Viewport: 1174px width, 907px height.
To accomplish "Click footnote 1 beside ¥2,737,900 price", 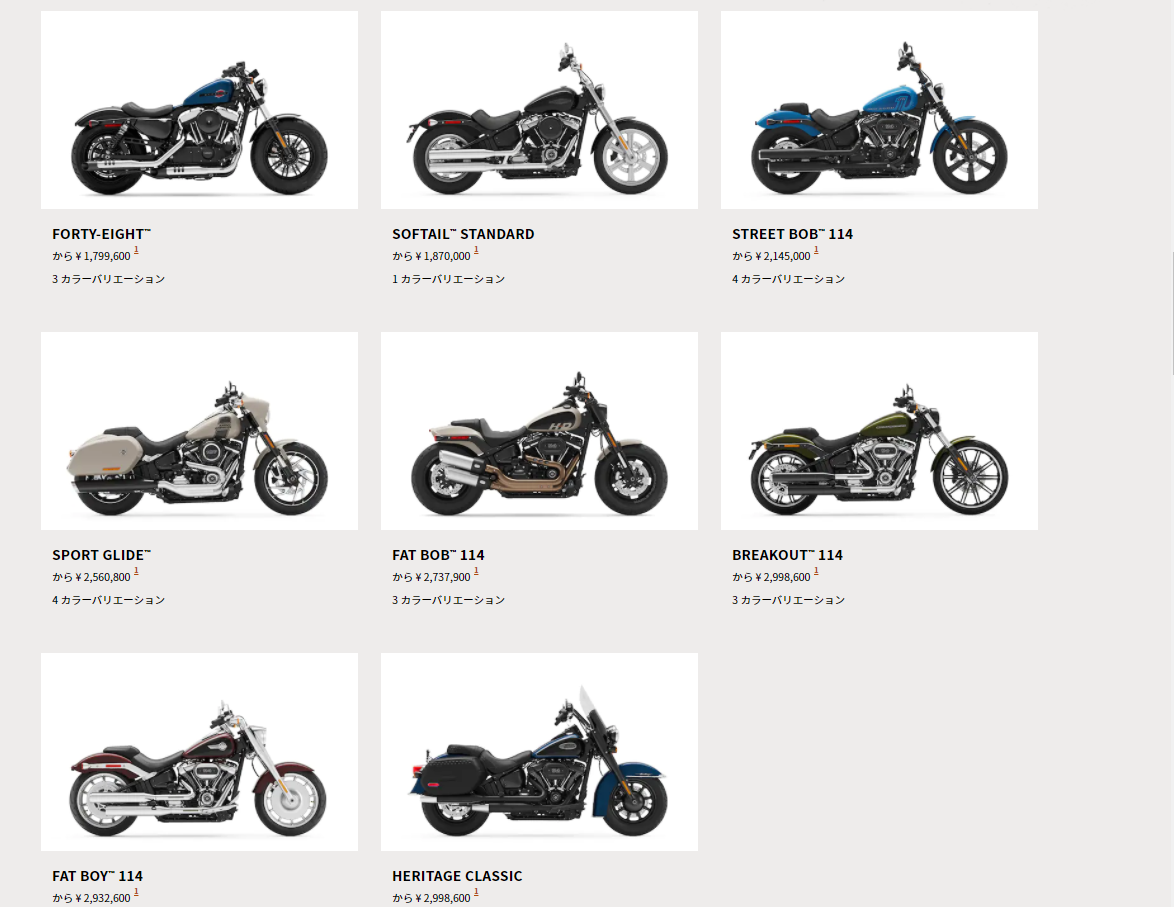I will [x=476, y=572].
